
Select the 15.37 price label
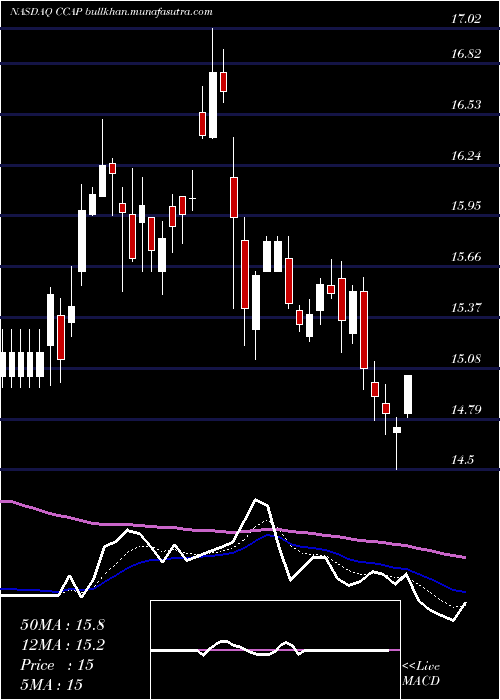click(466, 308)
